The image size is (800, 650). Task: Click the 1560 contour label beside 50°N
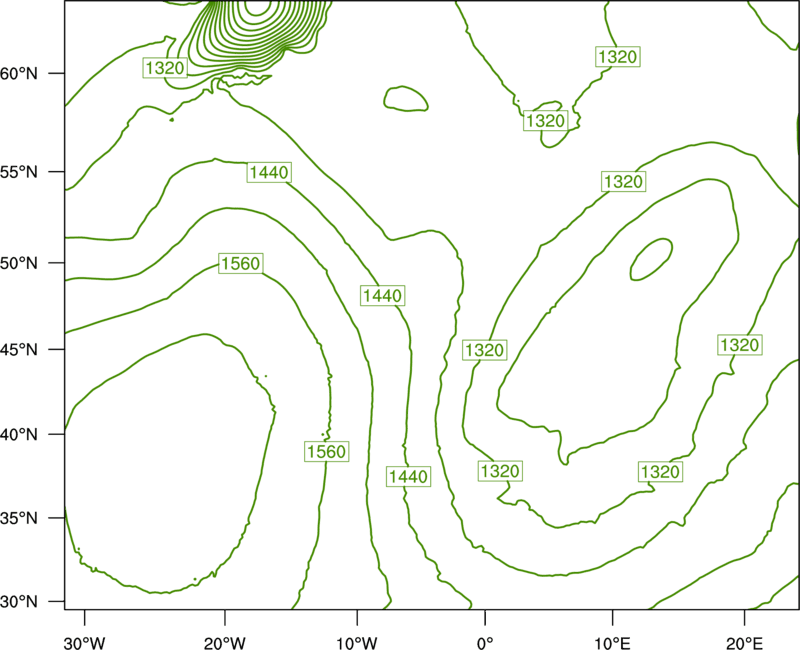point(240,263)
